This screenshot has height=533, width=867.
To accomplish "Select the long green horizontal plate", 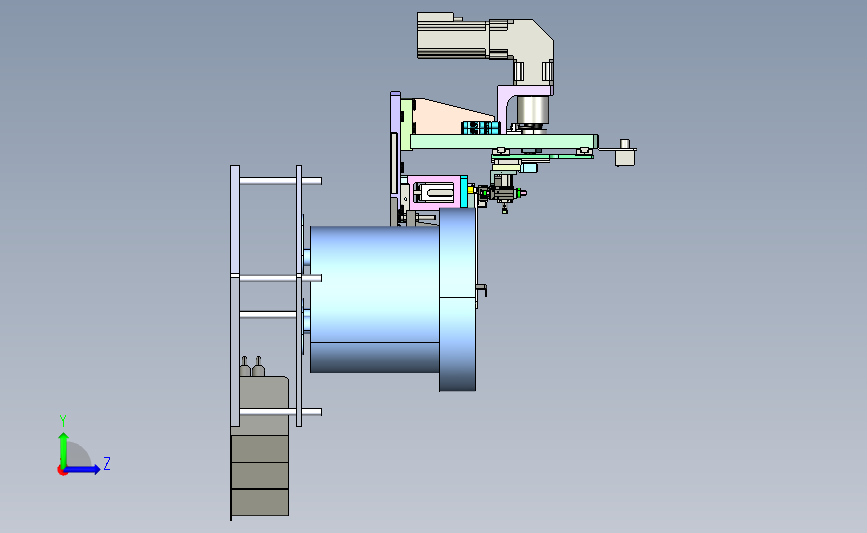I will (504, 142).
